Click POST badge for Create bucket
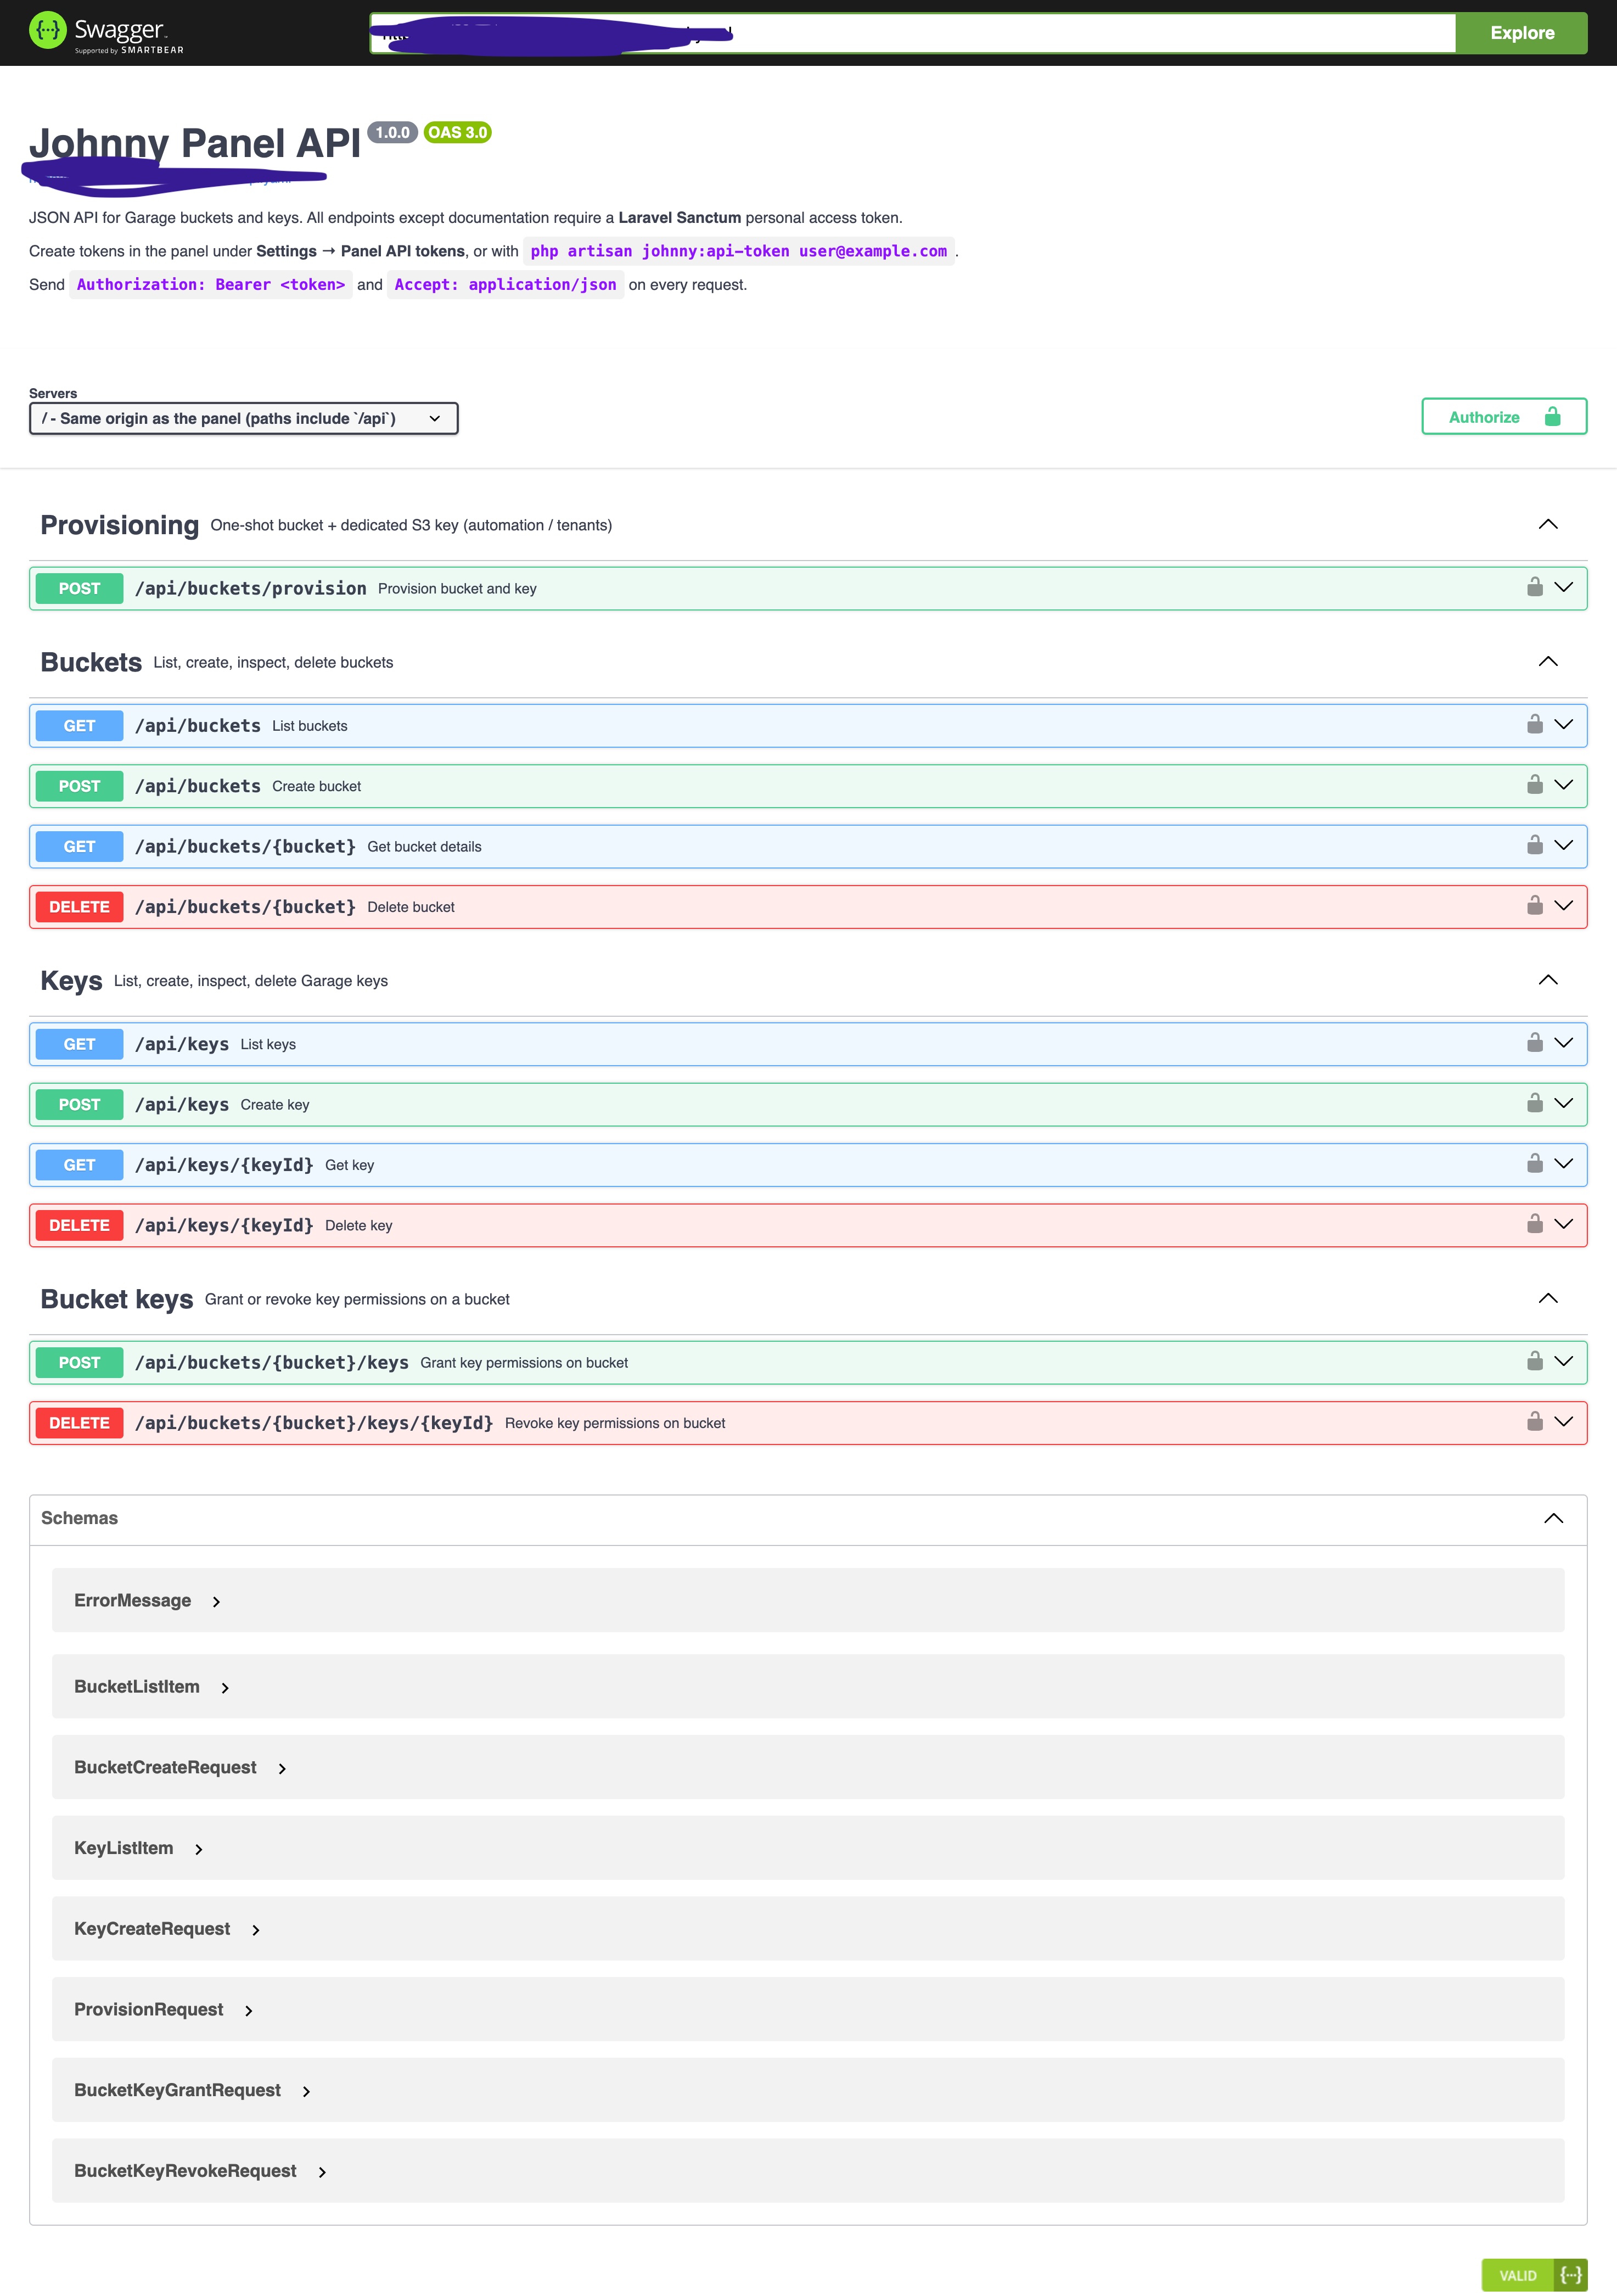This screenshot has width=1617, height=2296. (x=79, y=786)
